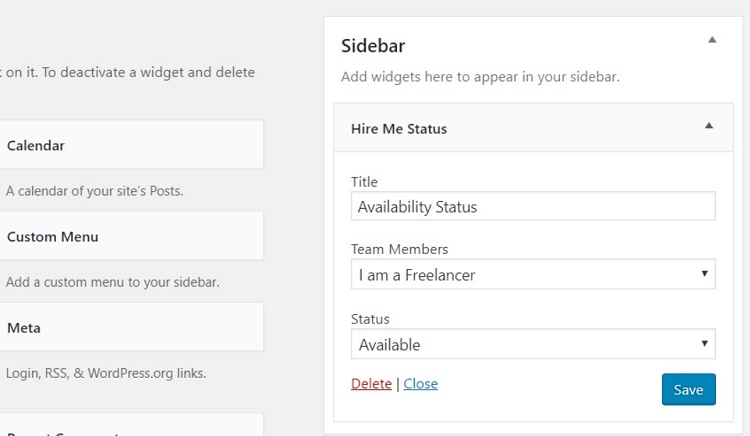Select the Meta widget
The image size is (750, 436).
pos(131,327)
